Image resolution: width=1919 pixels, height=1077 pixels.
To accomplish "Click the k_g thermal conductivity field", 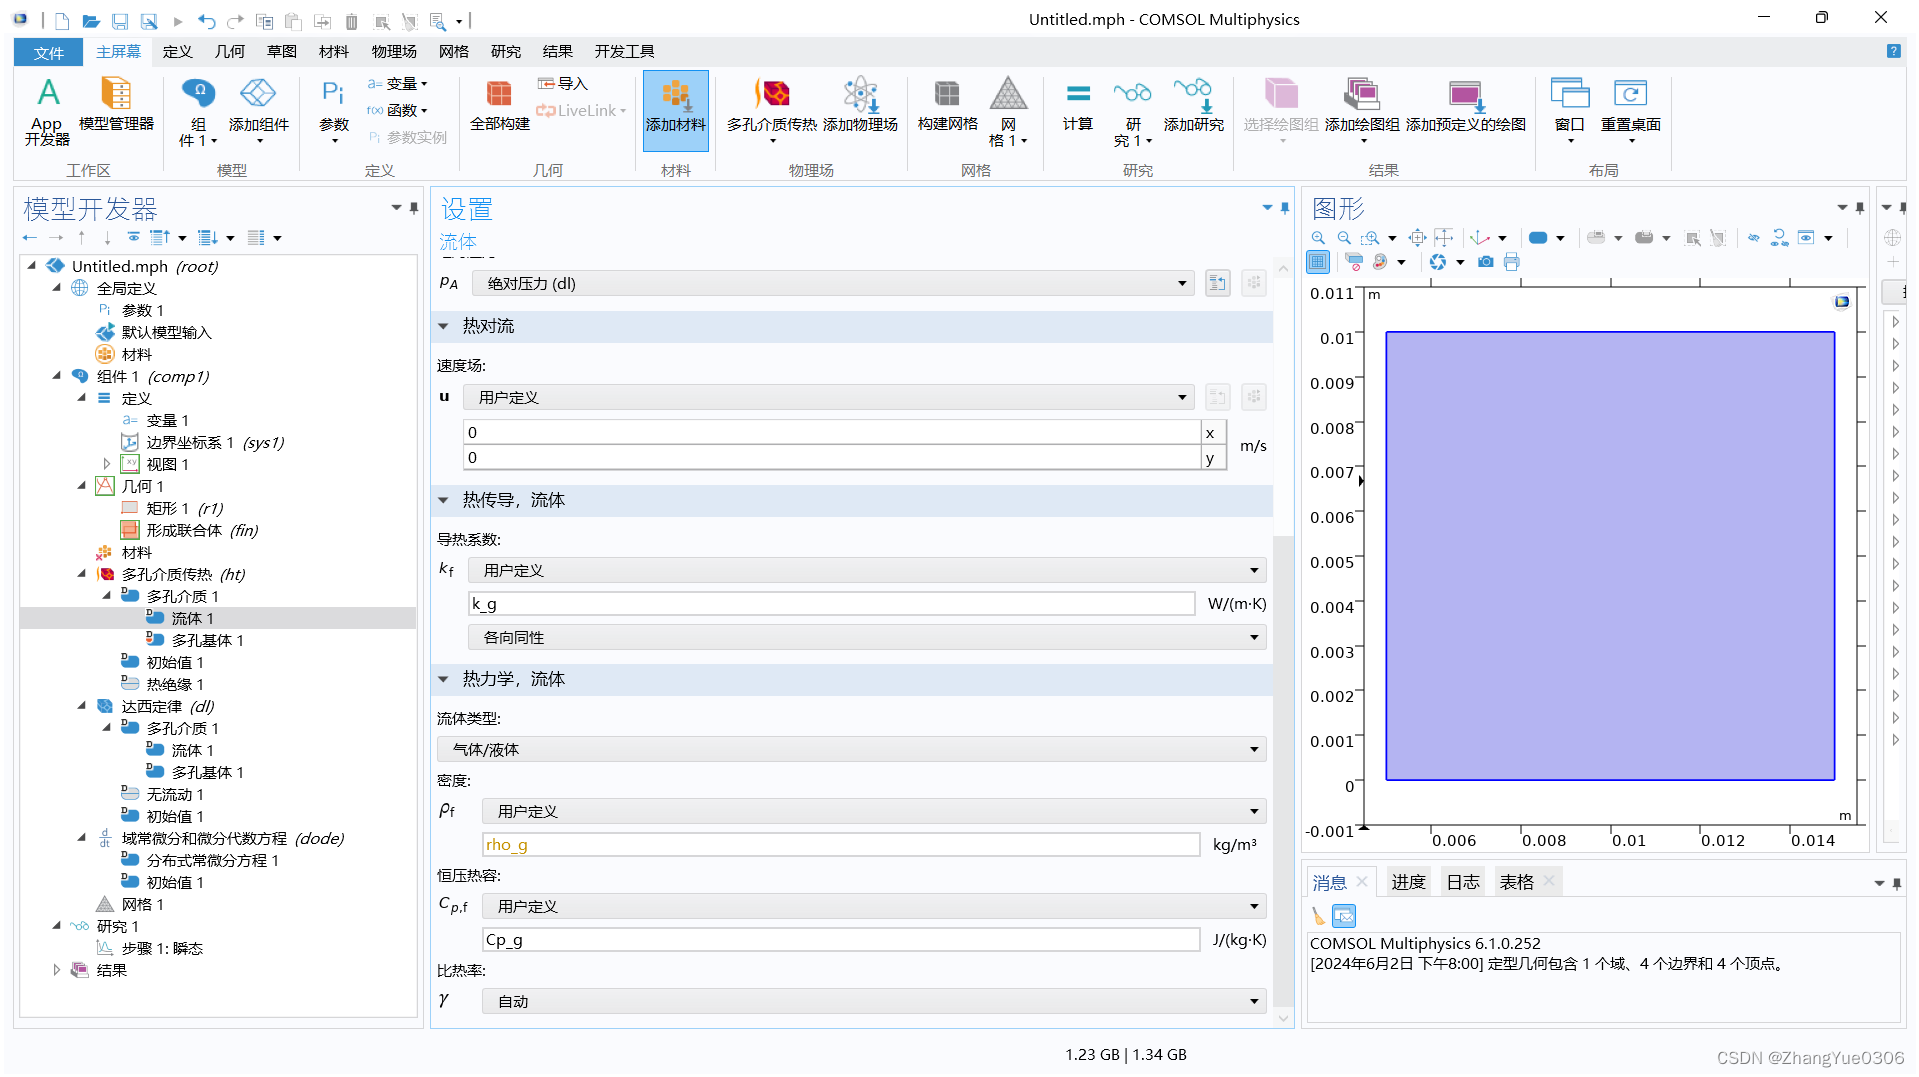I will coord(831,604).
